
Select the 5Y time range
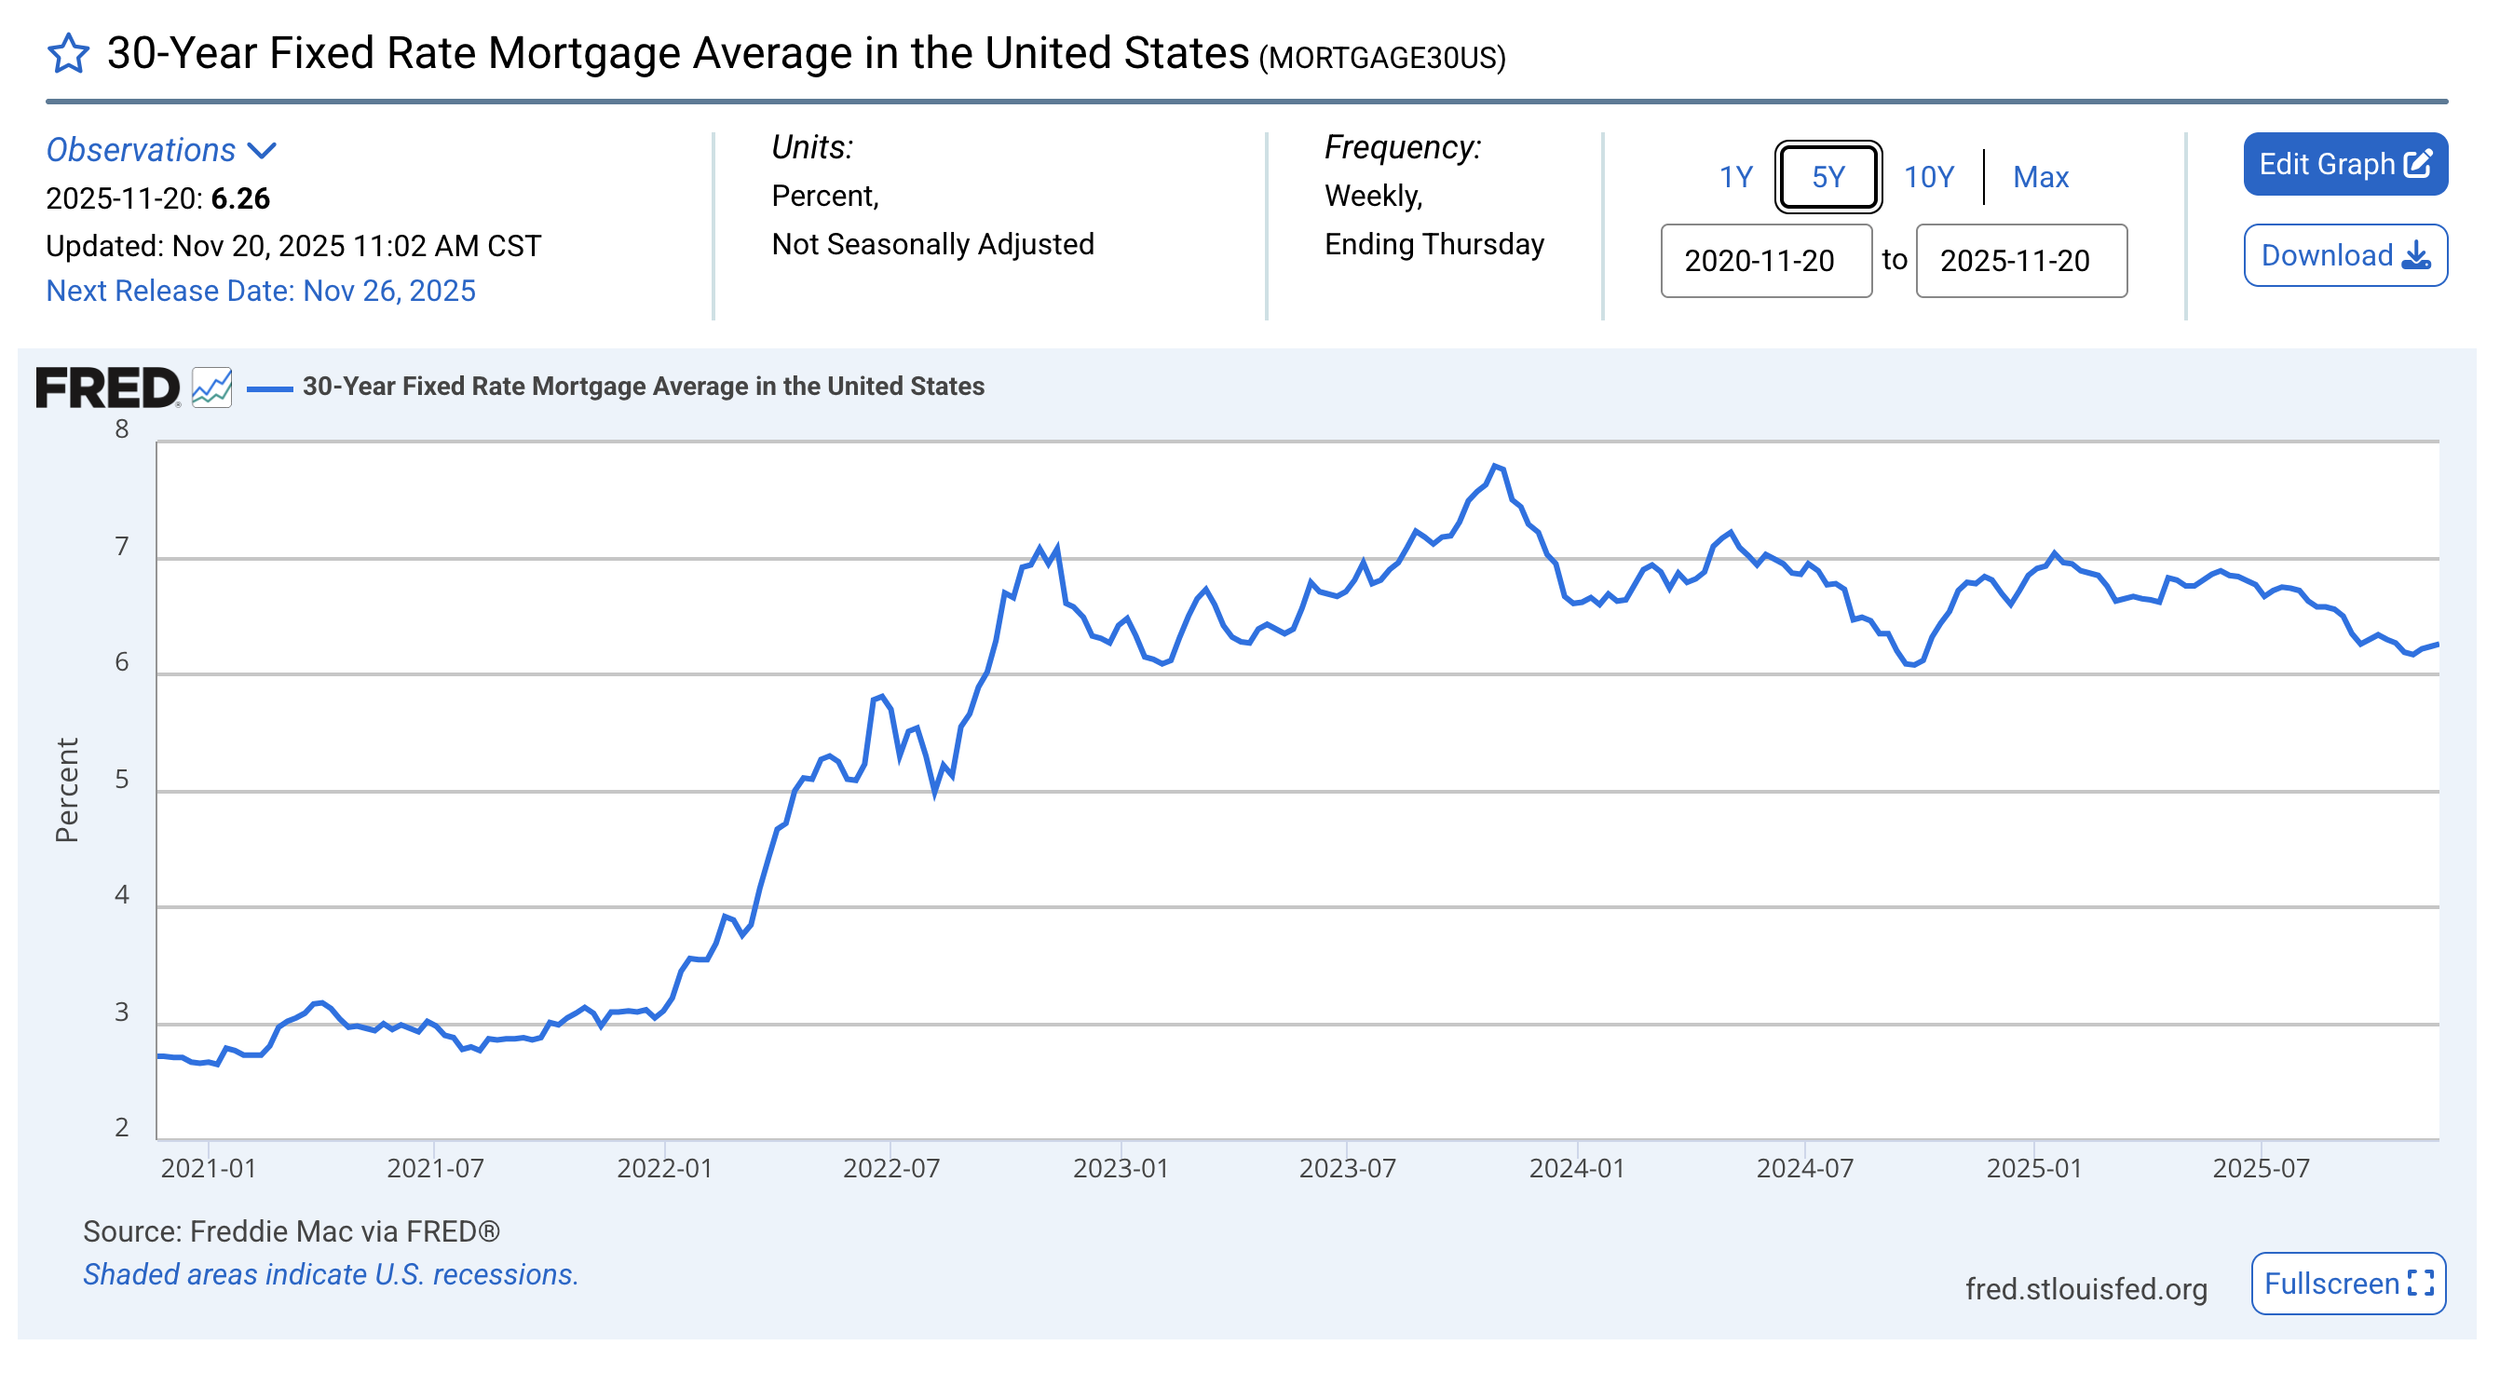(x=1828, y=177)
